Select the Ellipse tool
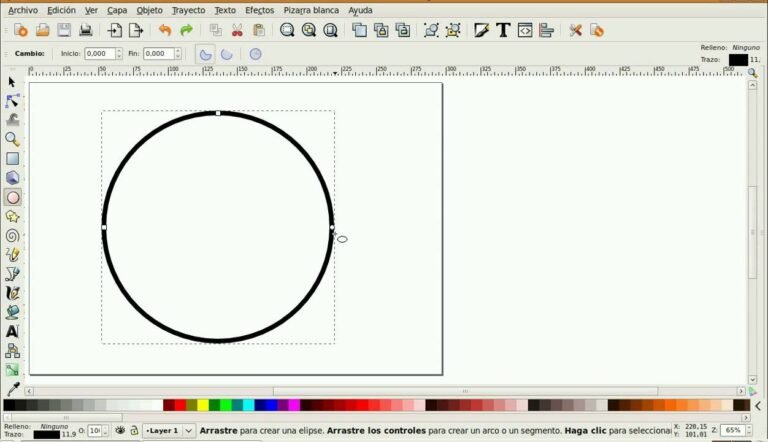 13,197
